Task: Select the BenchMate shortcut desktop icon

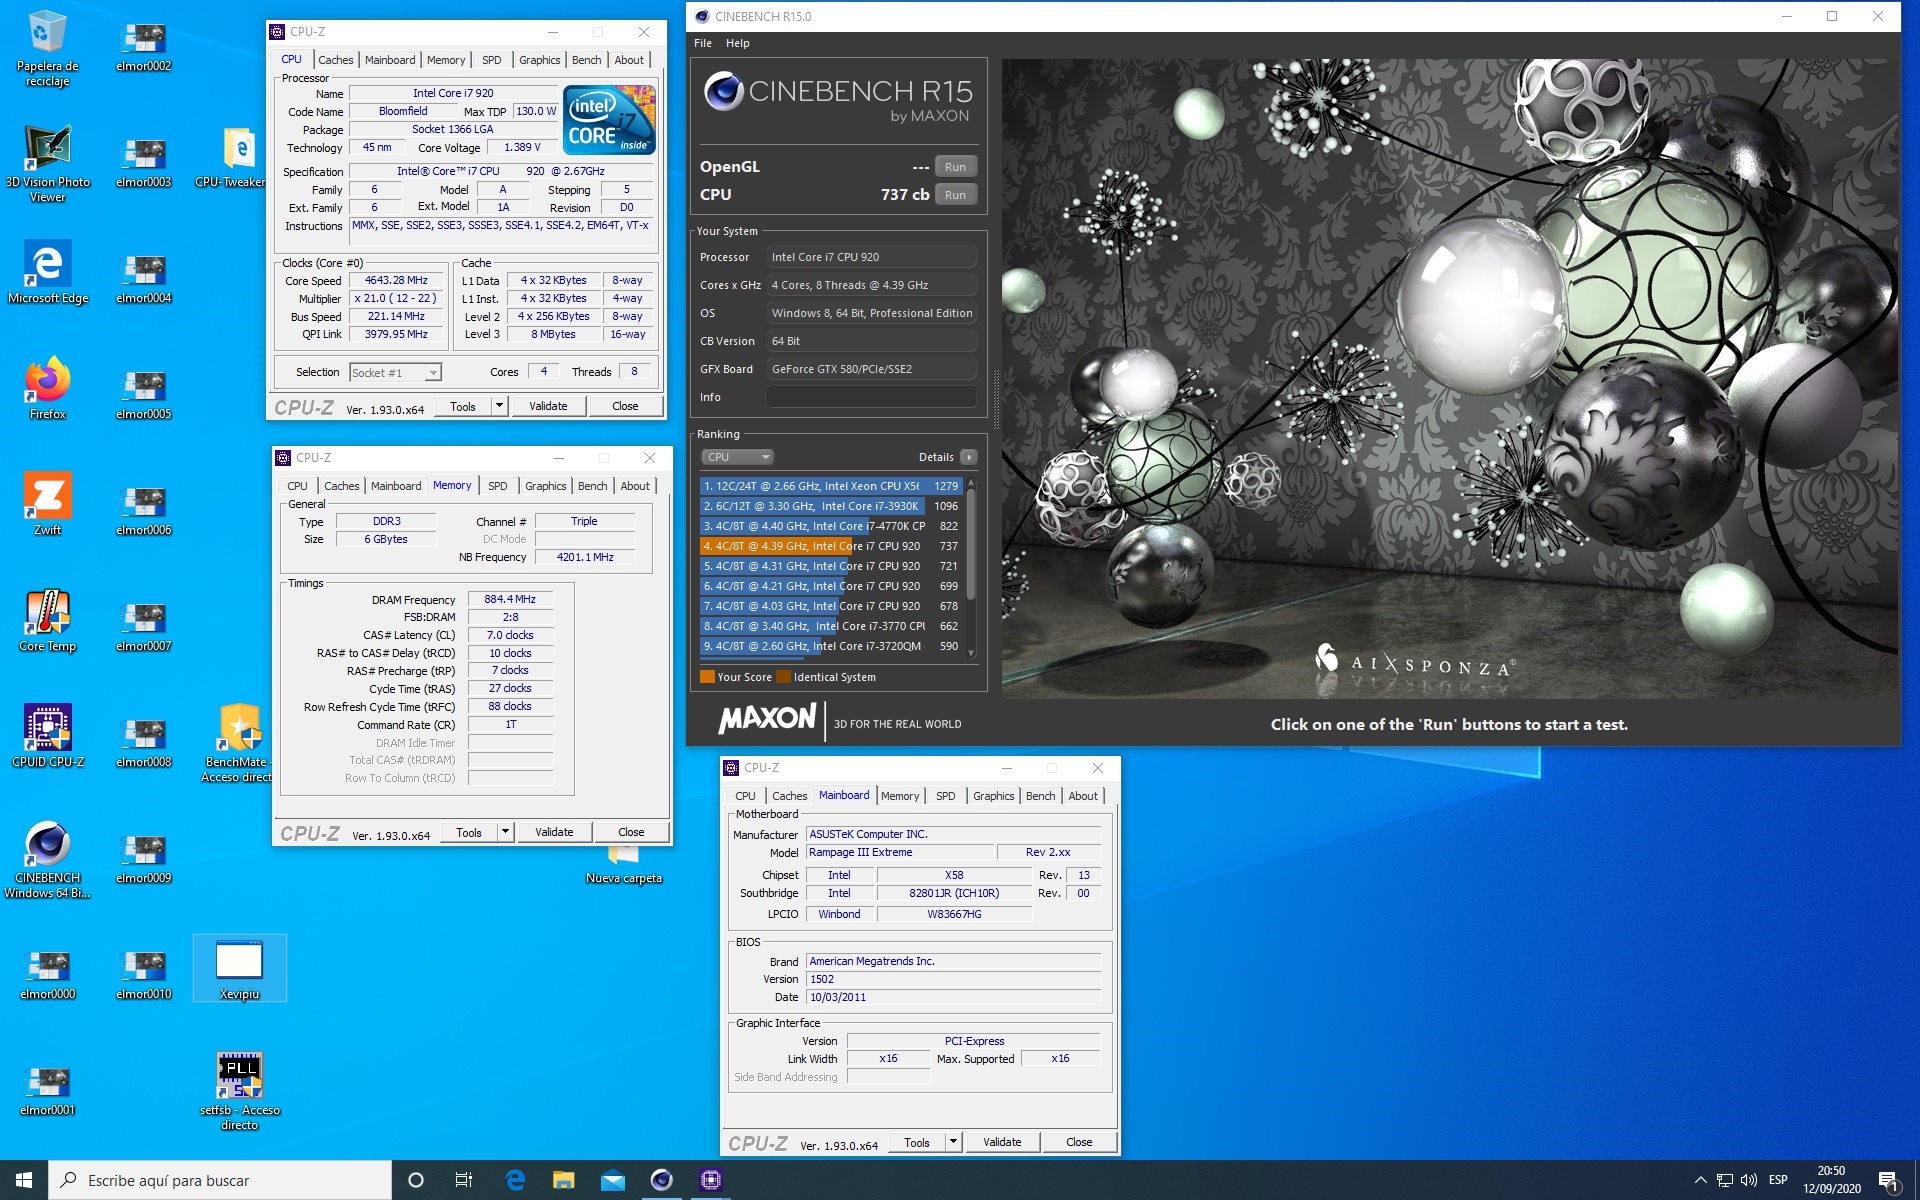Action: click(238, 744)
